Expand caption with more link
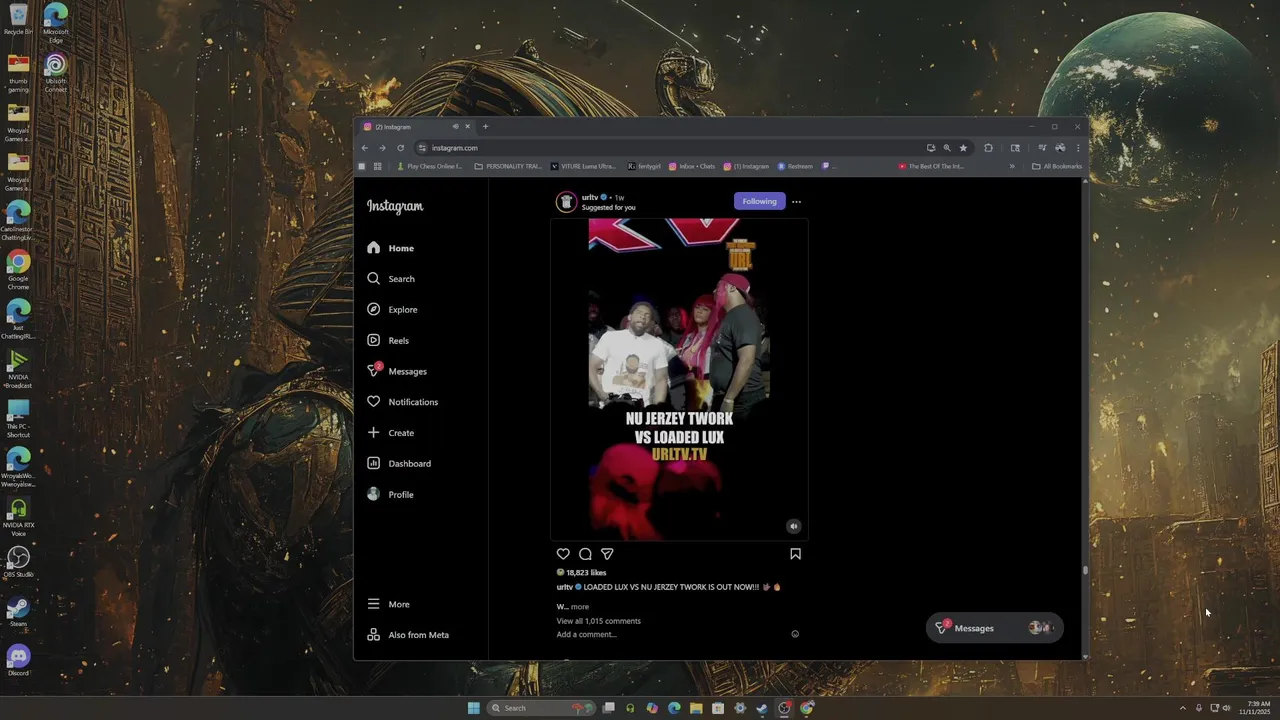The width and height of the screenshot is (1280, 720). pyautogui.click(x=580, y=607)
